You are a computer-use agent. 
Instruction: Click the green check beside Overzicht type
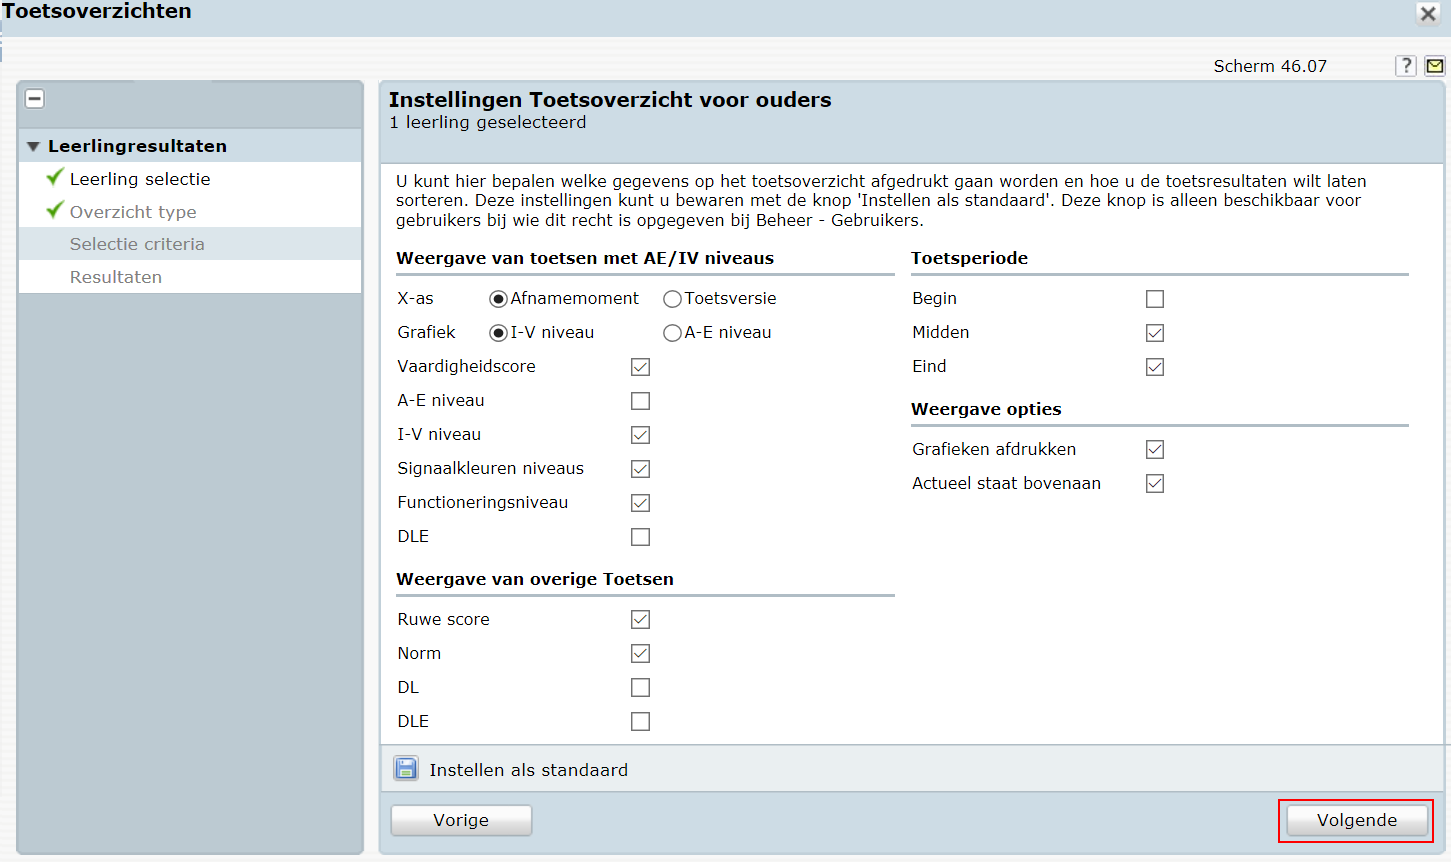55,210
